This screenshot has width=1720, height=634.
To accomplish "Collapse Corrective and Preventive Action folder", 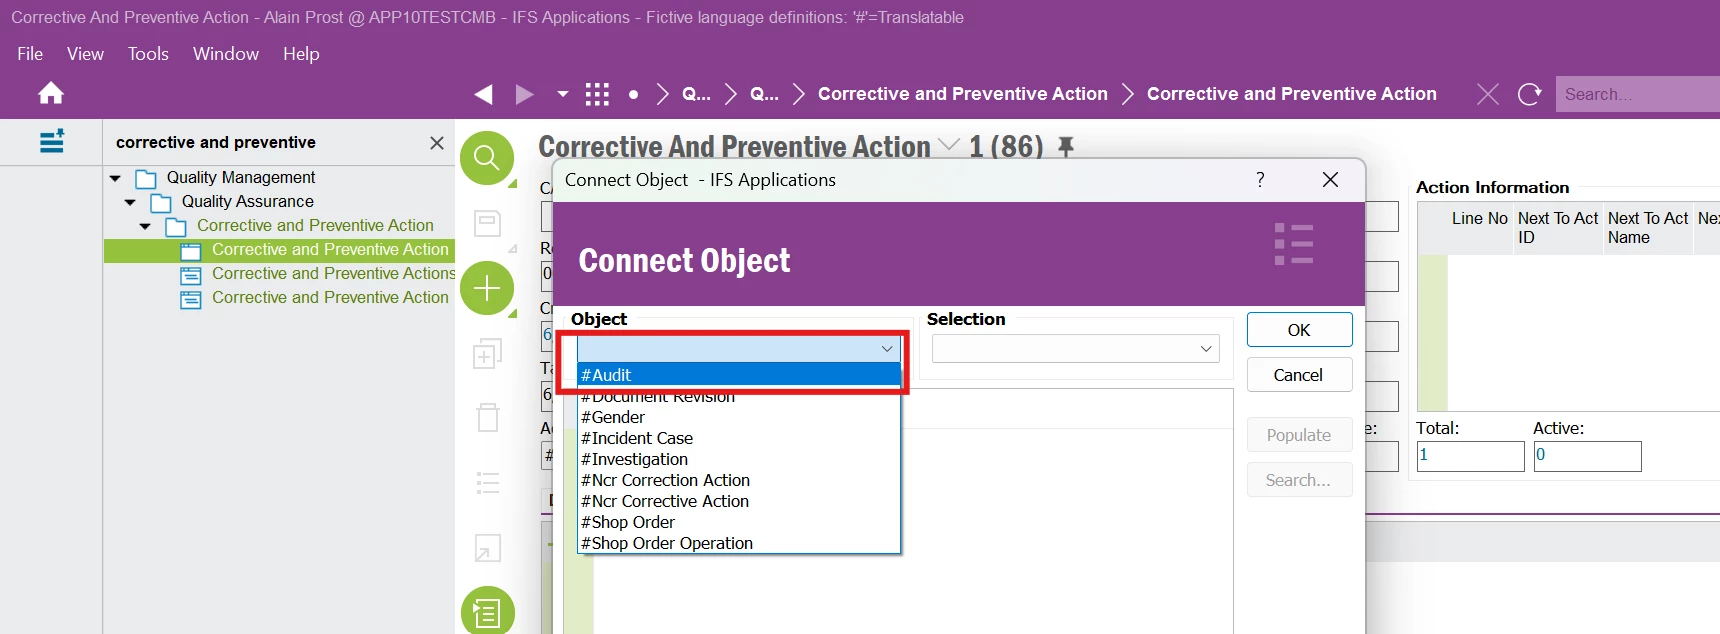I will pyautogui.click(x=145, y=226).
